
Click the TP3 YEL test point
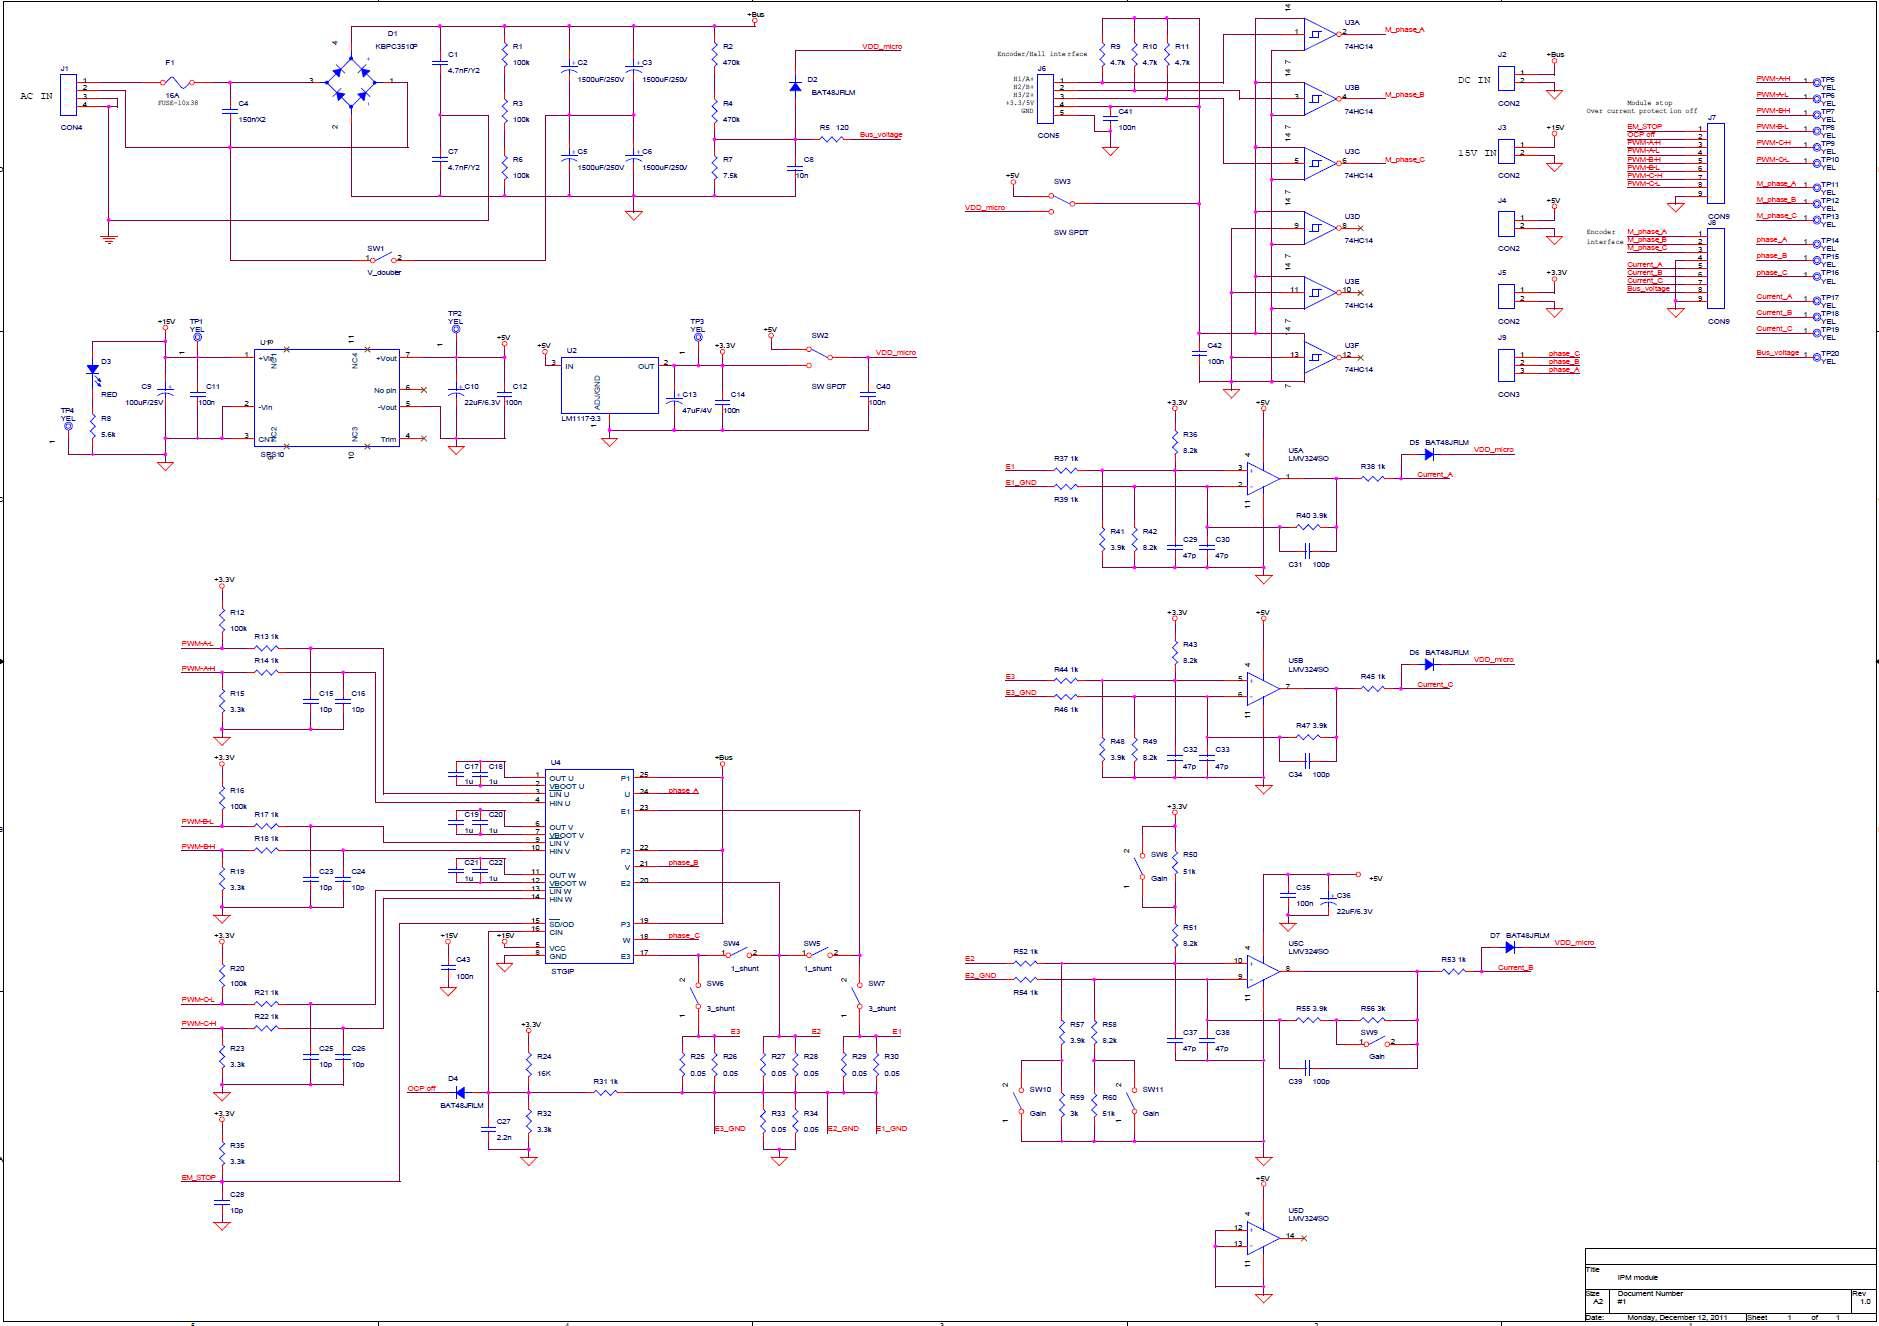tap(696, 339)
